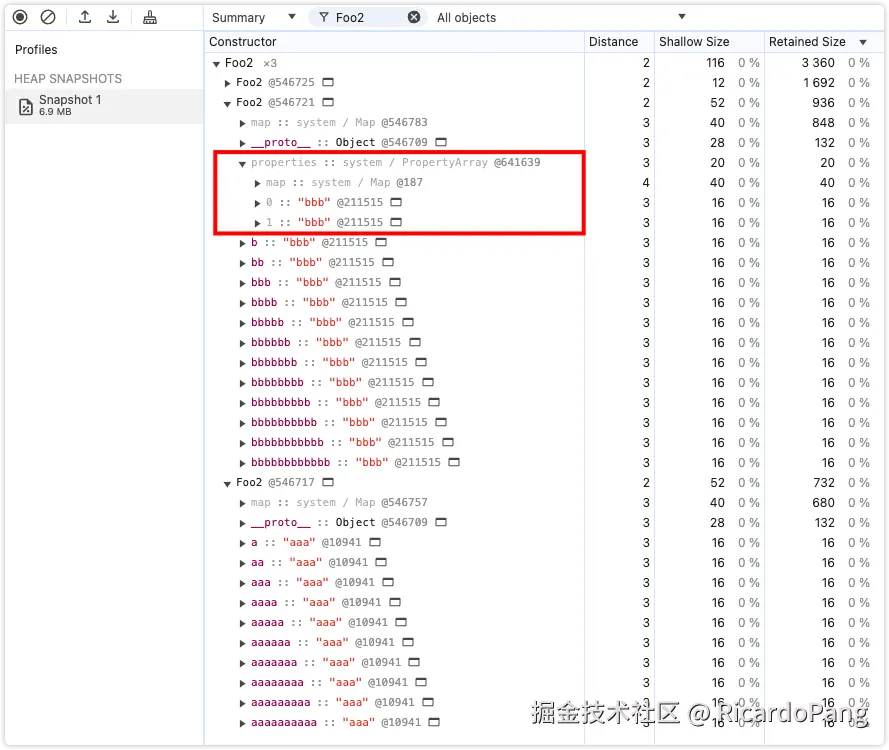Expand map system / Map @187
Screen dimensions: 889x750
[257, 183]
